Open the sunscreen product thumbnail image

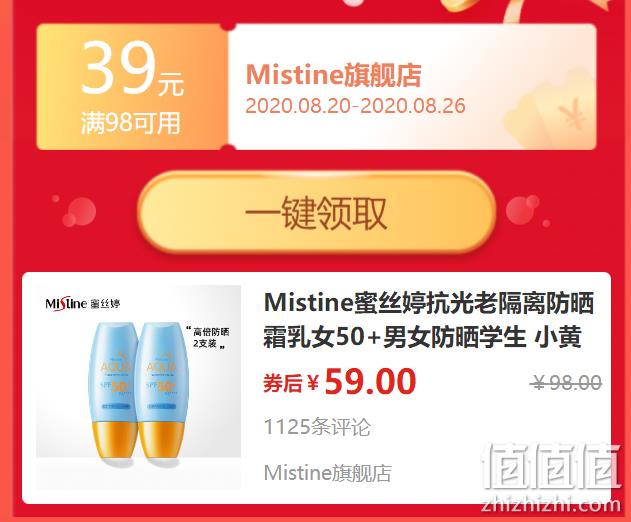(x=139, y=387)
